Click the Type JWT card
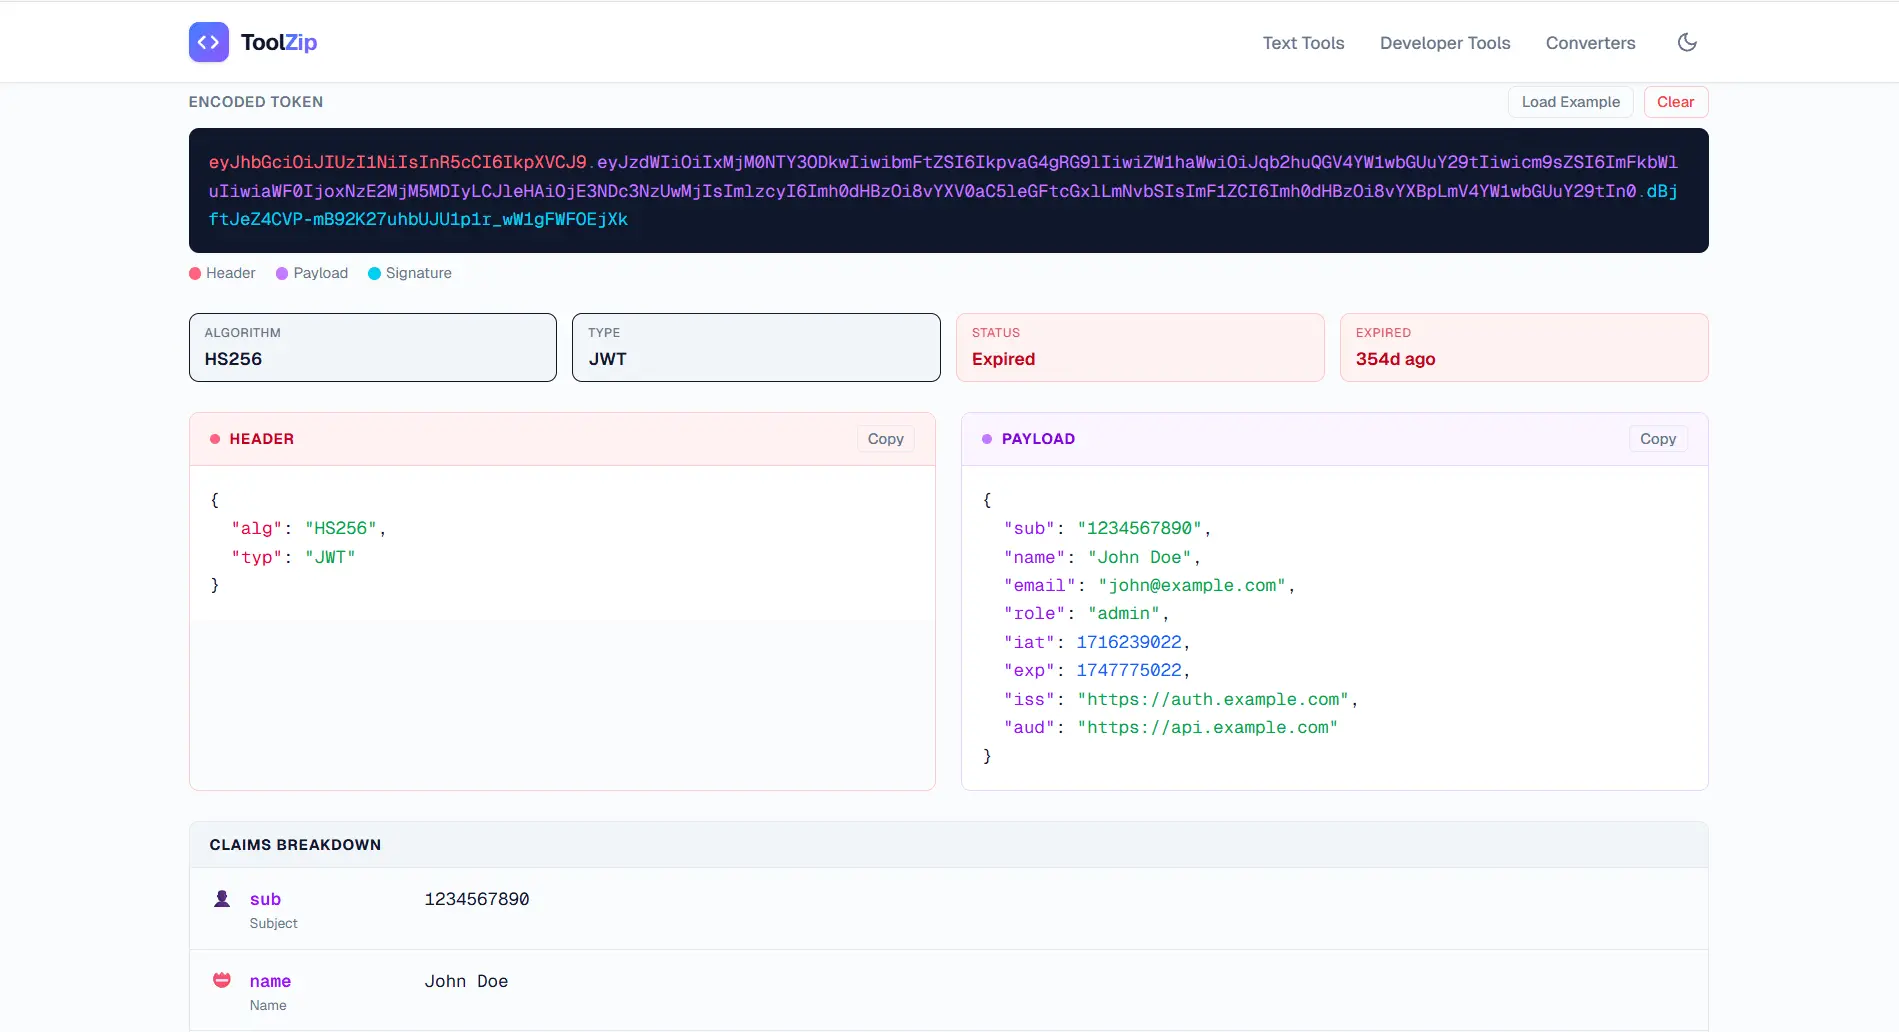The width and height of the screenshot is (1899, 1032). pos(756,347)
